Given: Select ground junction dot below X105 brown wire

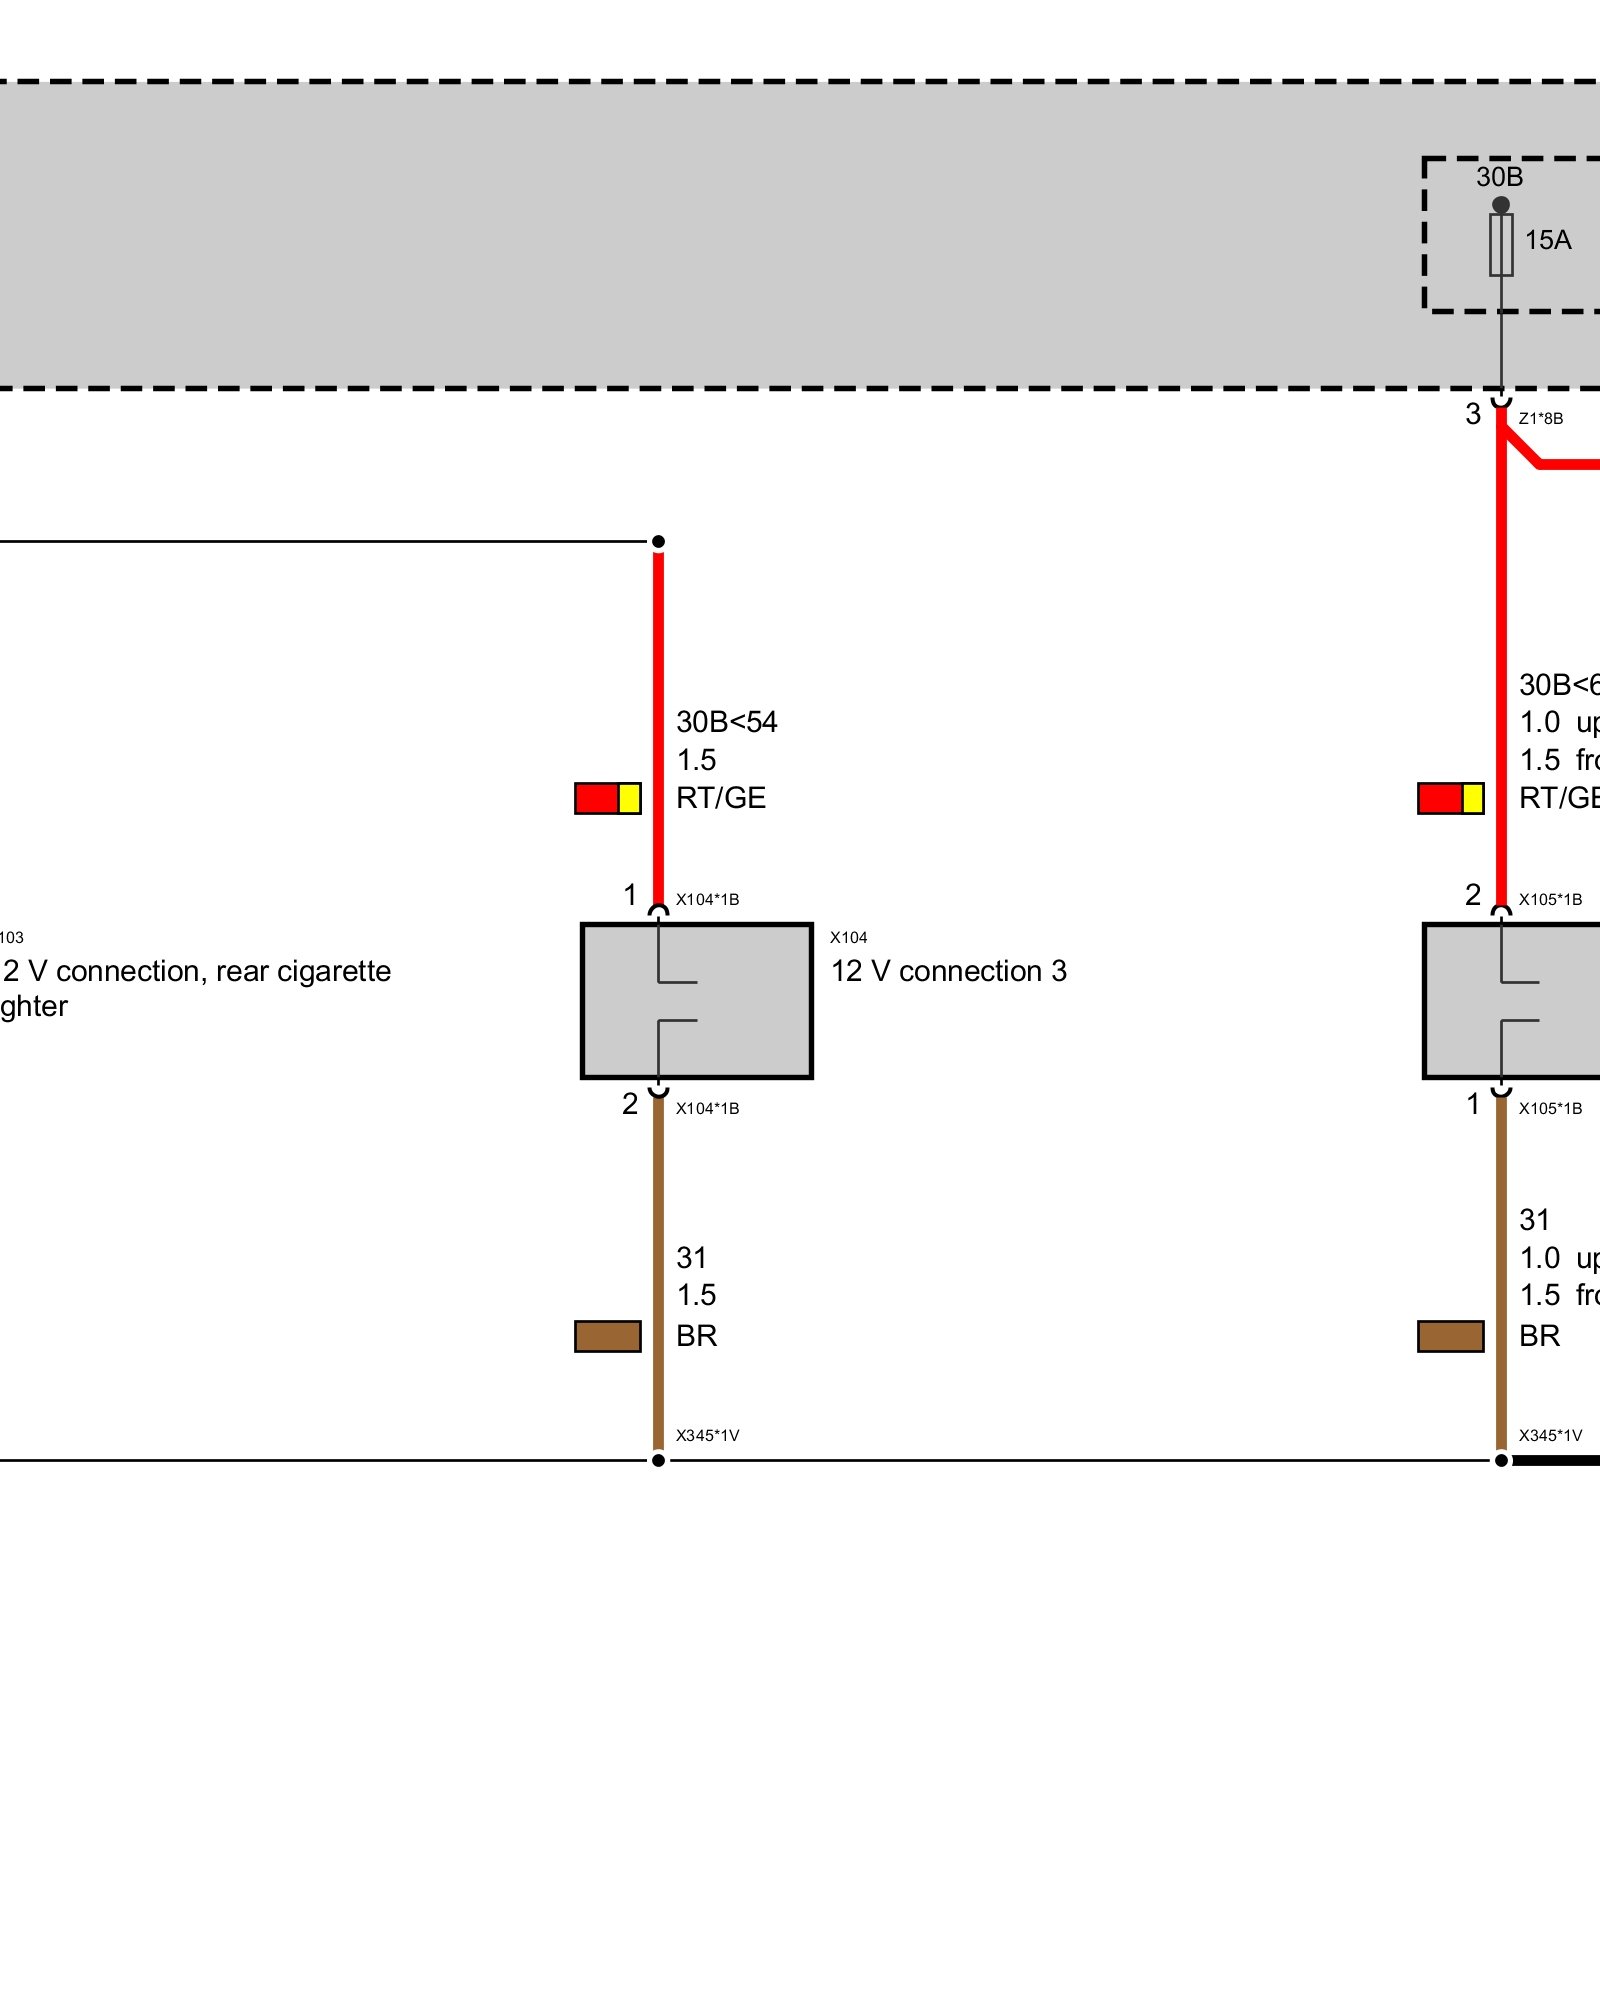Looking at the screenshot, I should [1501, 1460].
